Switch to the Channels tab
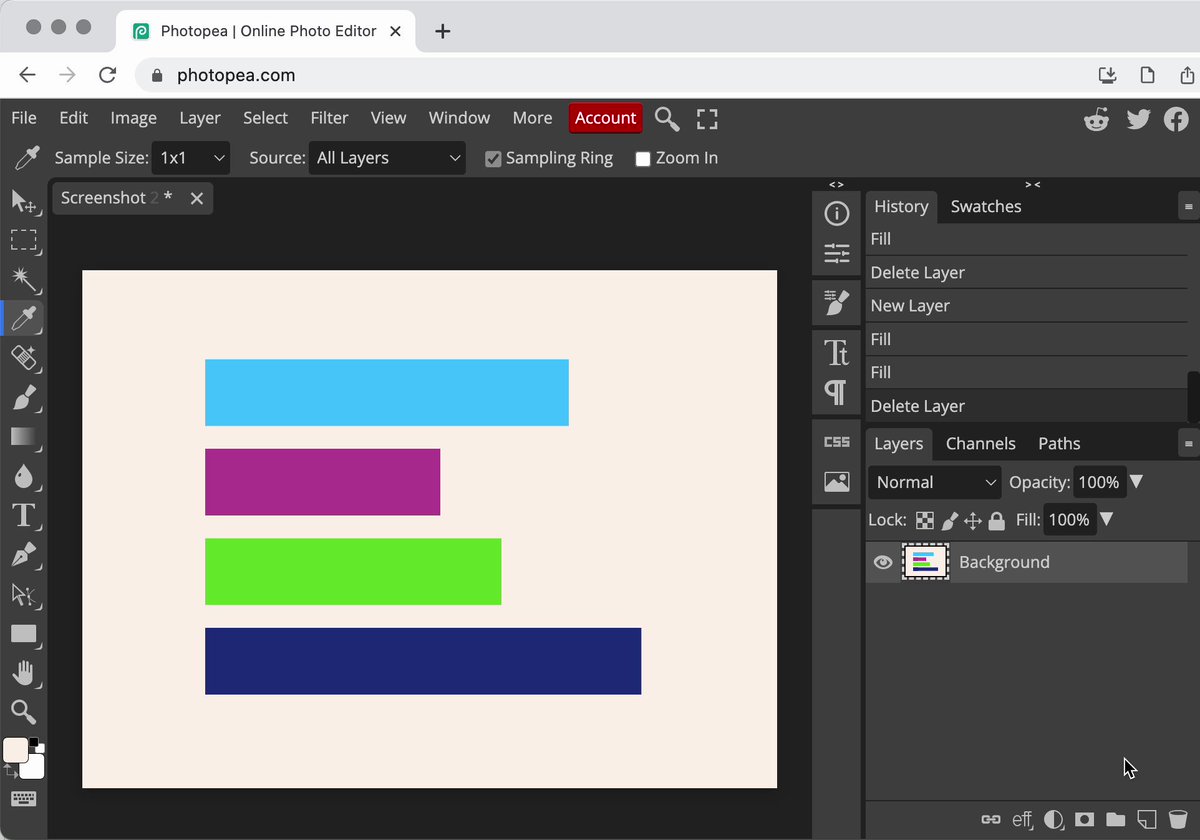Screen dimensions: 1200x840 (x=980, y=443)
